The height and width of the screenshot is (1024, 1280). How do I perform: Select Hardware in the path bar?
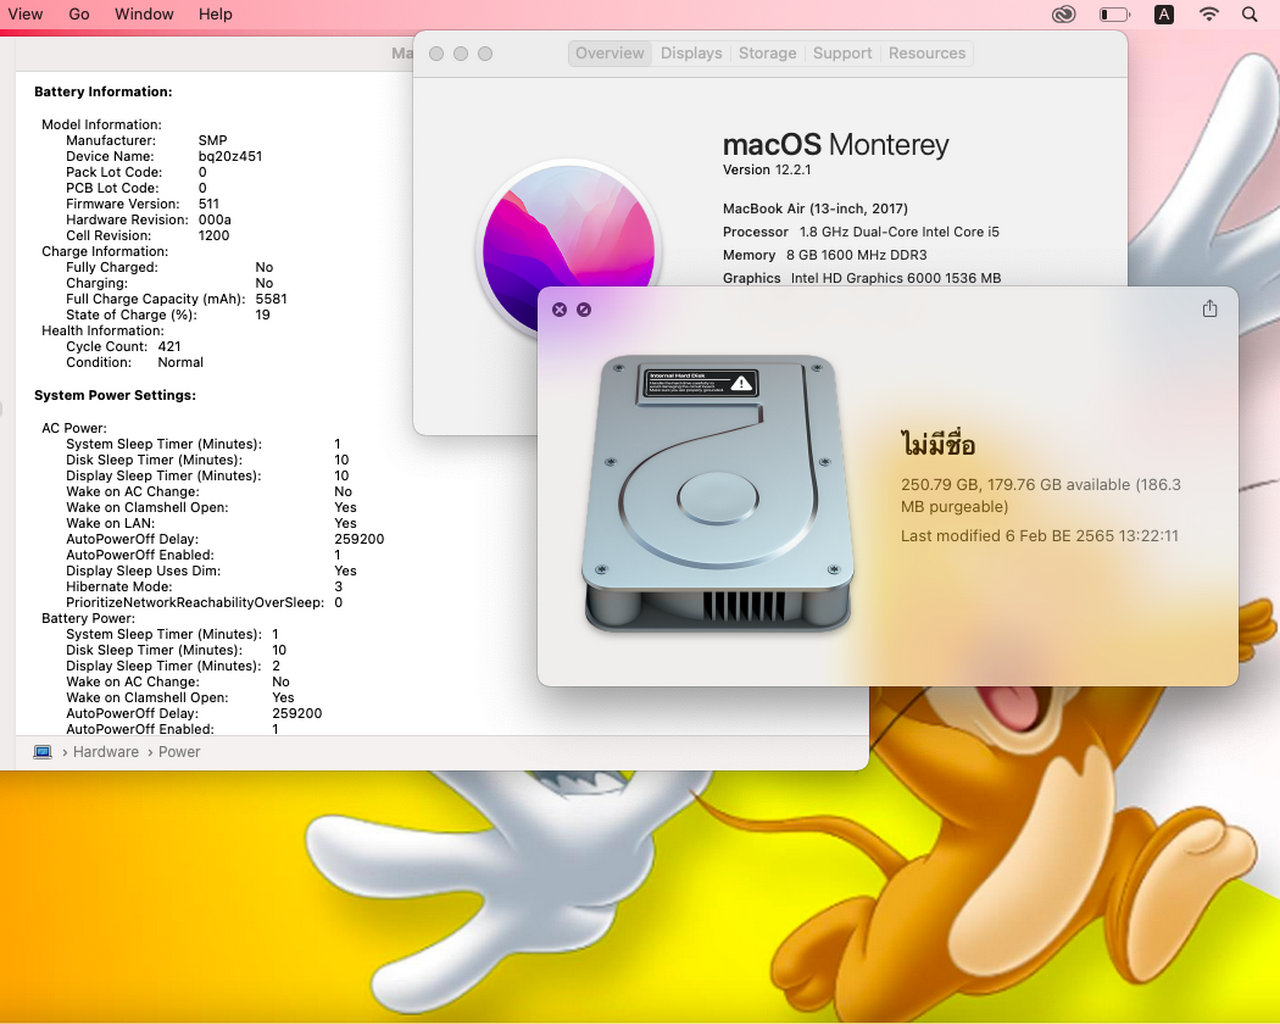(x=106, y=752)
